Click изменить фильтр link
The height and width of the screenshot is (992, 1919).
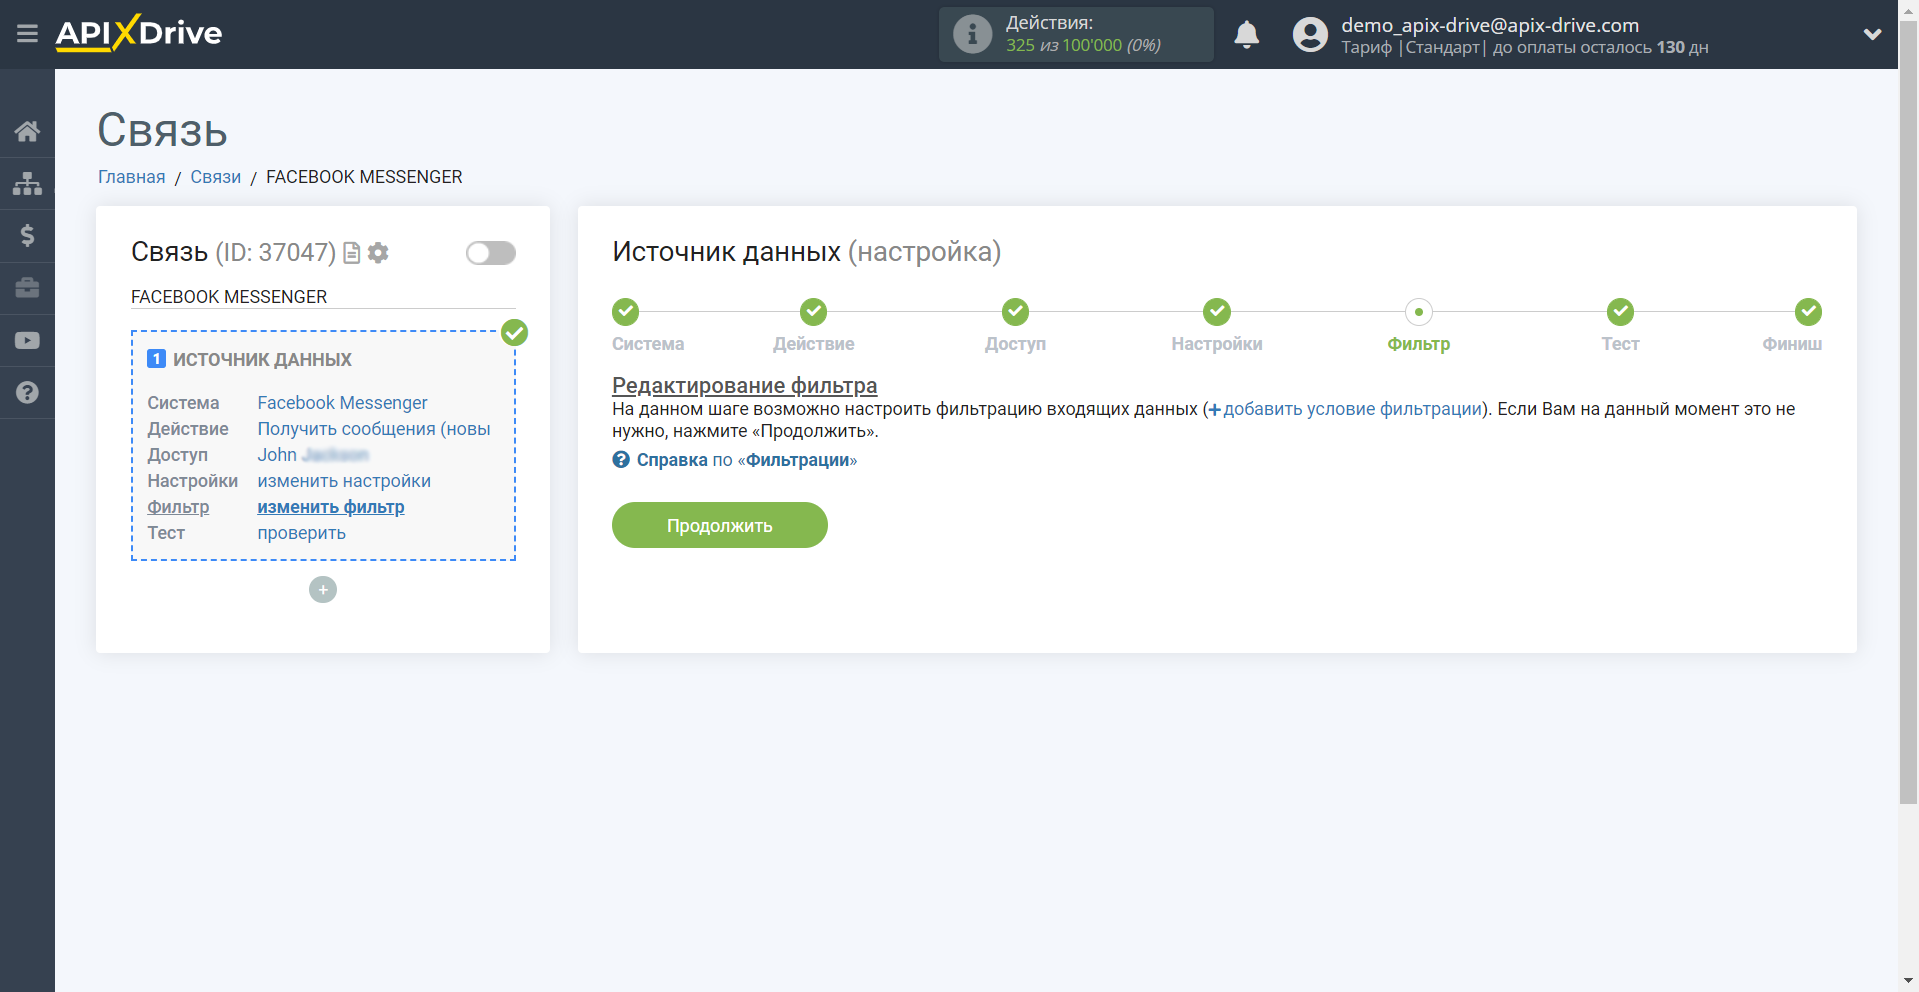click(x=331, y=507)
